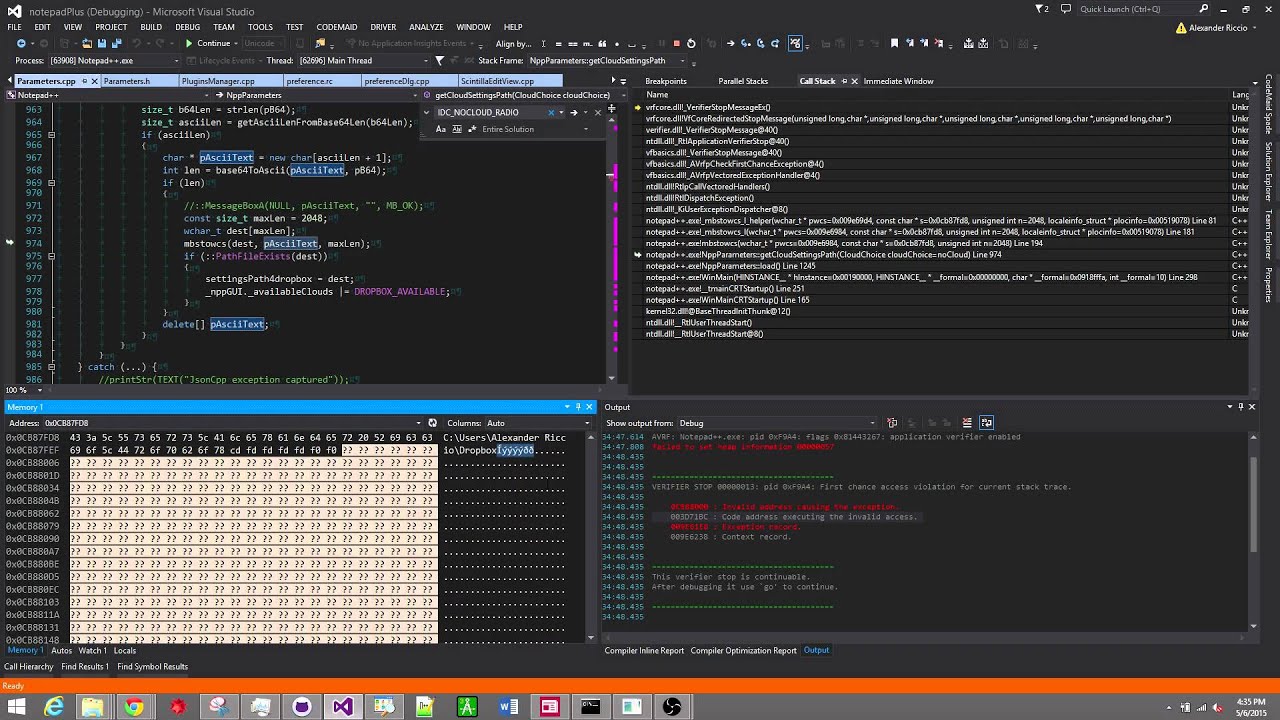Click Stop Debugging red square icon
Image resolution: width=1280 pixels, height=720 pixels.
pyautogui.click(x=676, y=43)
